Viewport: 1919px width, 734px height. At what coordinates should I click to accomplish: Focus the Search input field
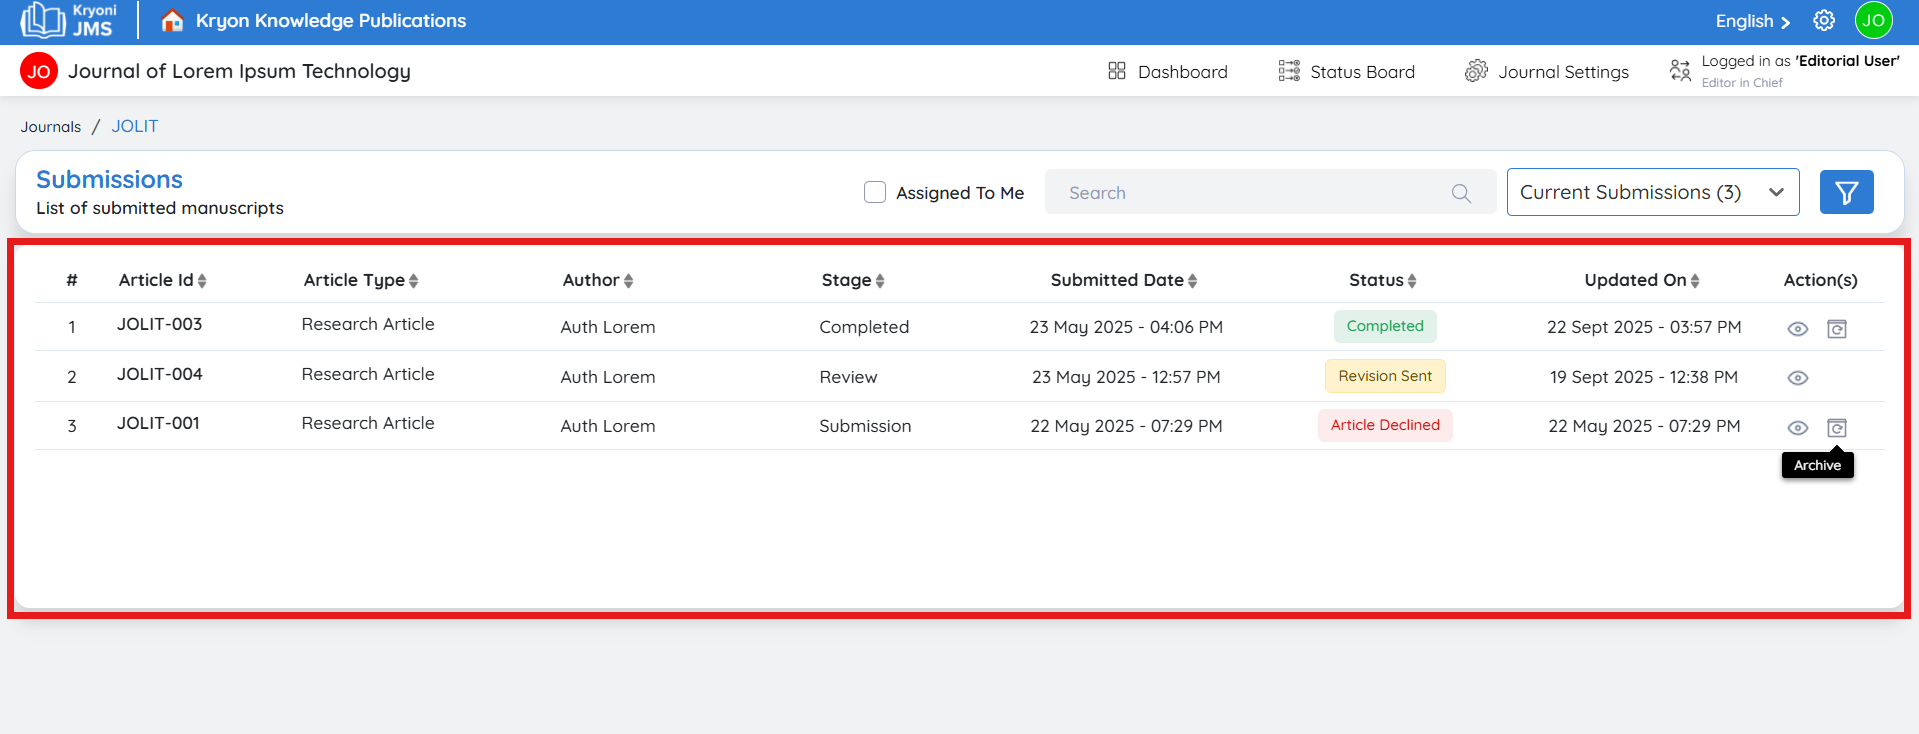[x=1250, y=192]
